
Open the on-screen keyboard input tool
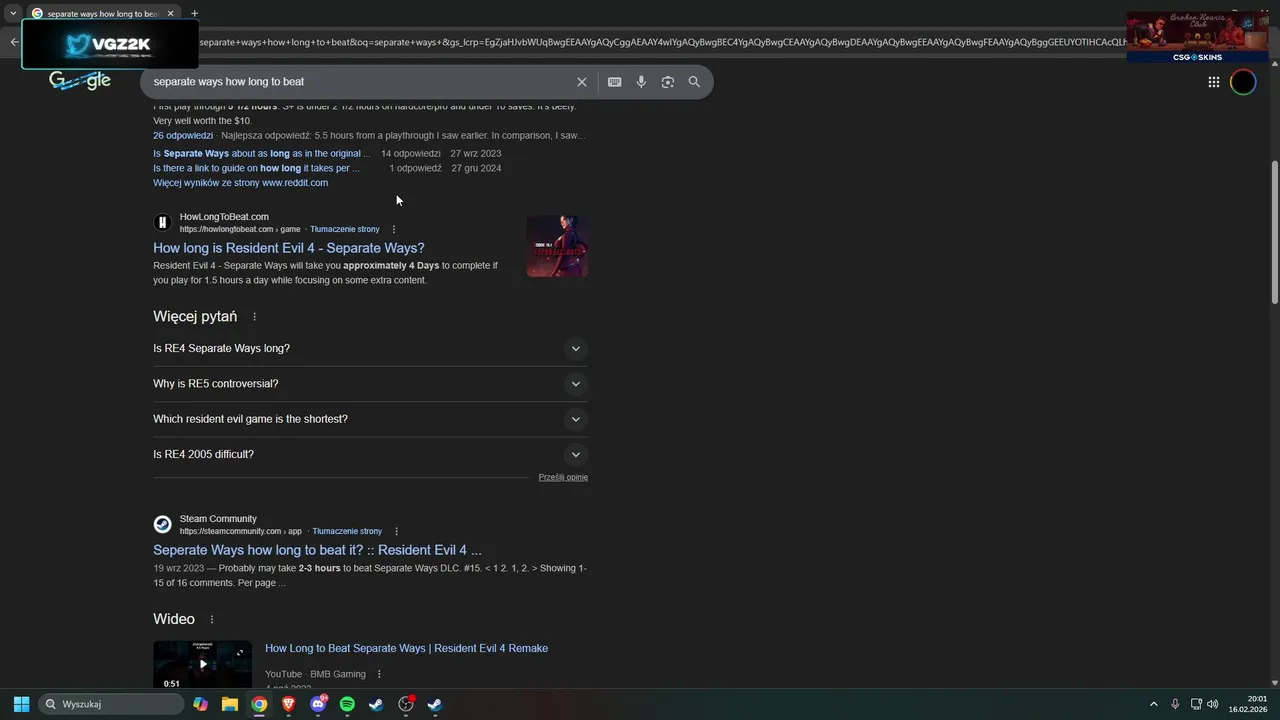click(615, 82)
